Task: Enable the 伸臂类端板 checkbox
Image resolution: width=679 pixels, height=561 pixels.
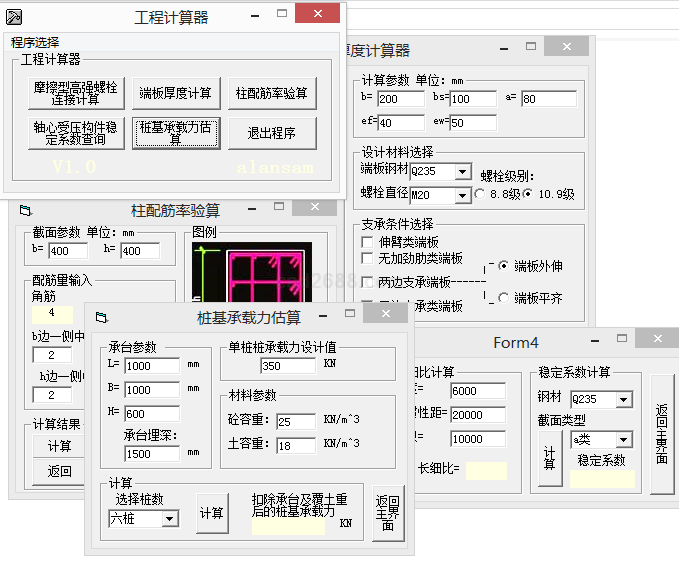Action: [368, 242]
